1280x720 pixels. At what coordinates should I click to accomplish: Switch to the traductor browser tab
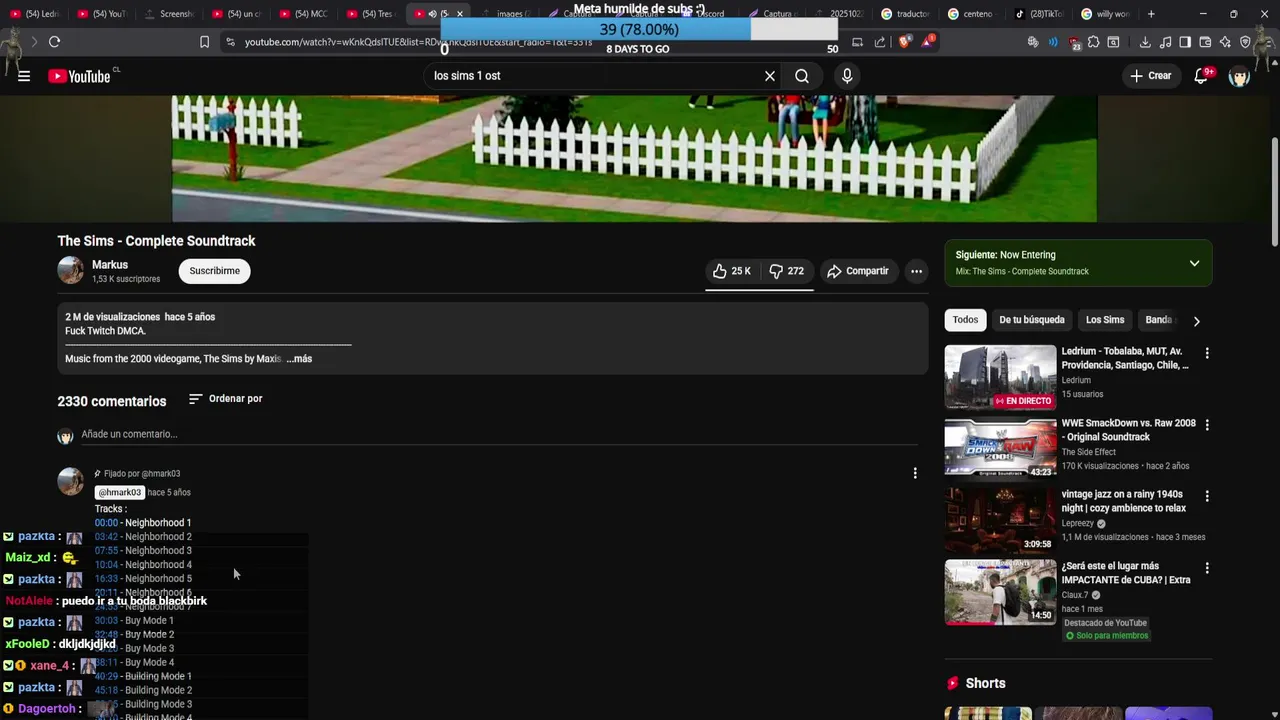(906, 14)
